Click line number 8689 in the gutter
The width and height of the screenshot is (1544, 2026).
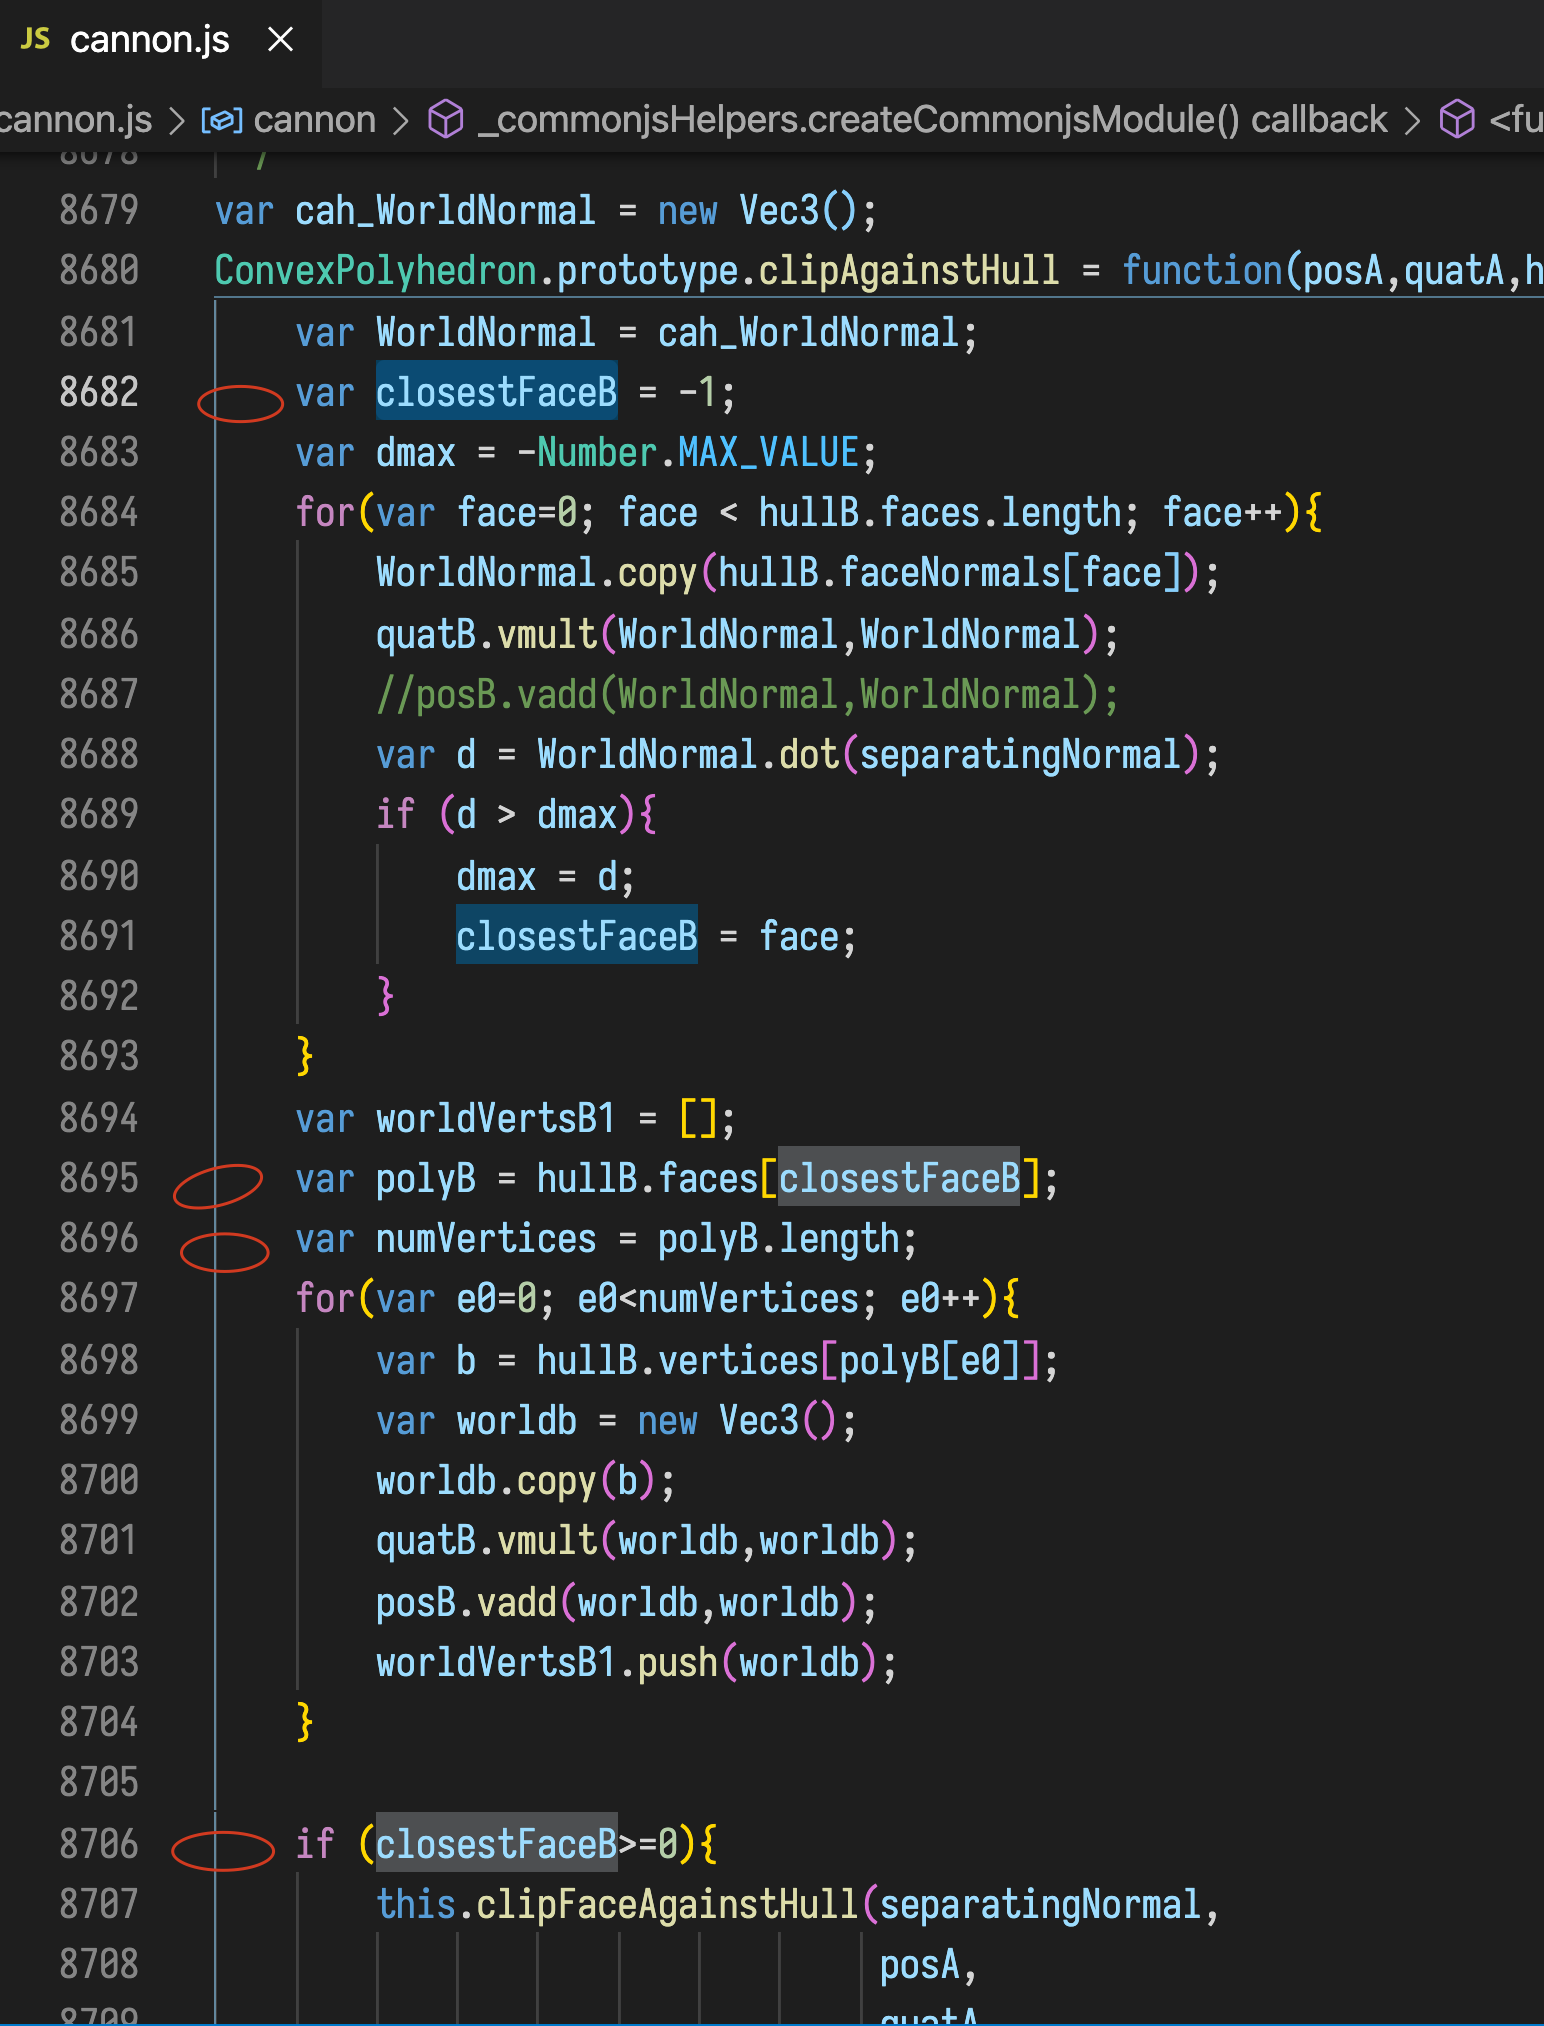[99, 815]
